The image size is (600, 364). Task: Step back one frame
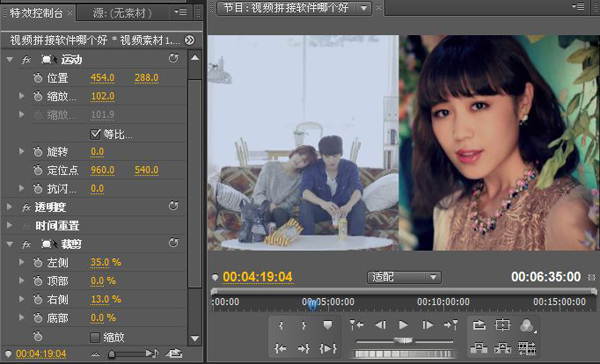tap(380, 325)
